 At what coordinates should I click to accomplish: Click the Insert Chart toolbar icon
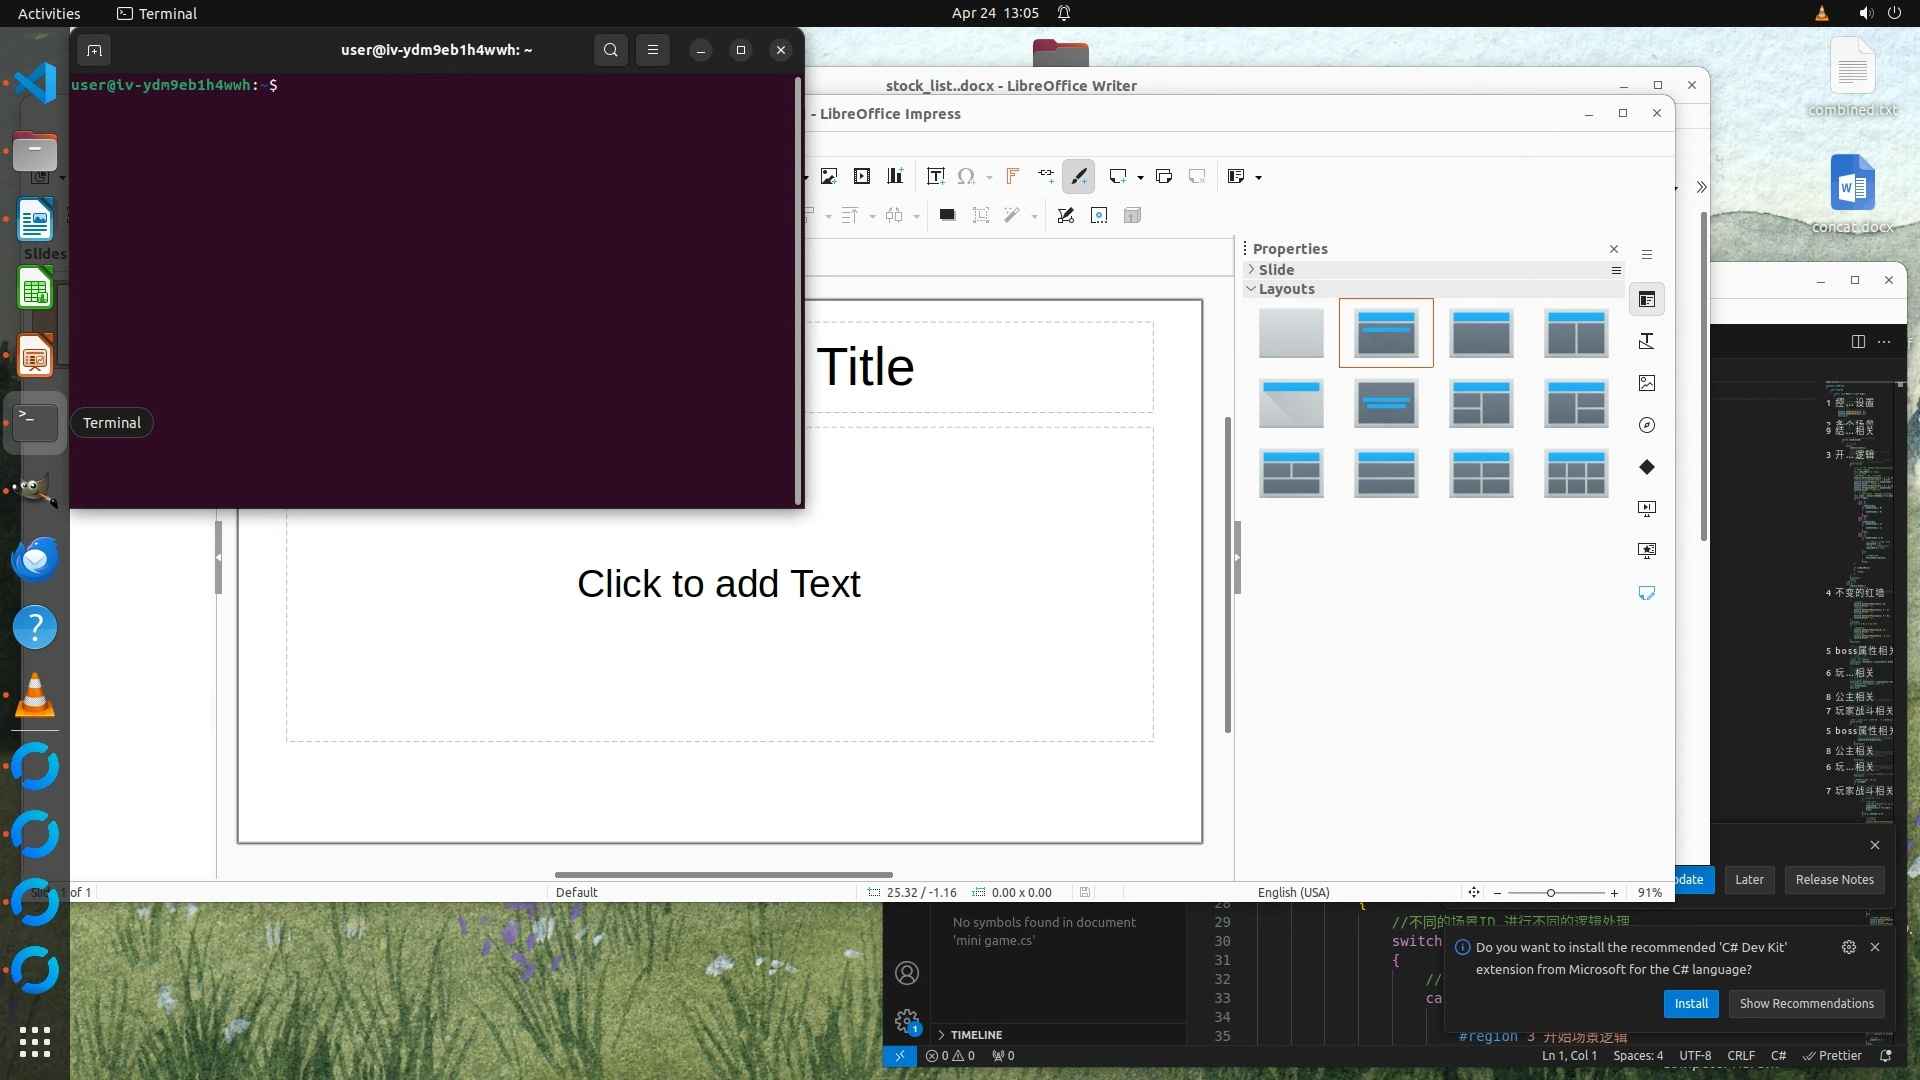(x=895, y=177)
